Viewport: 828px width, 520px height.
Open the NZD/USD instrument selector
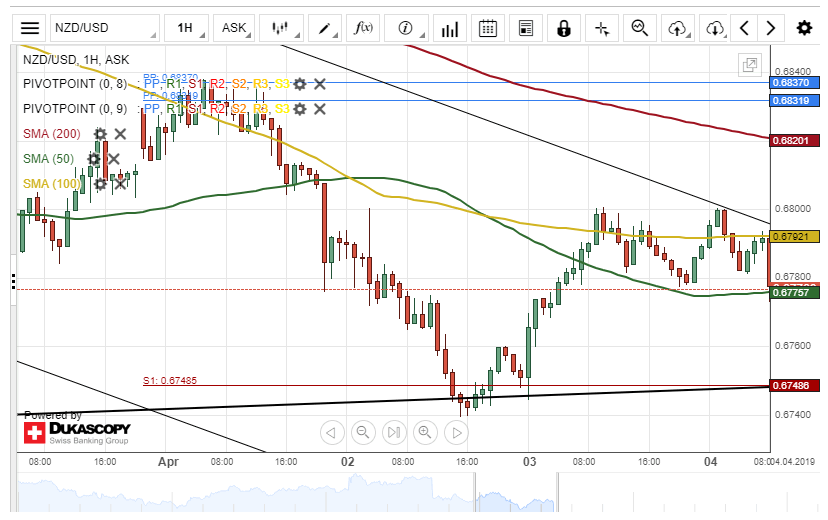pyautogui.click(x=105, y=28)
